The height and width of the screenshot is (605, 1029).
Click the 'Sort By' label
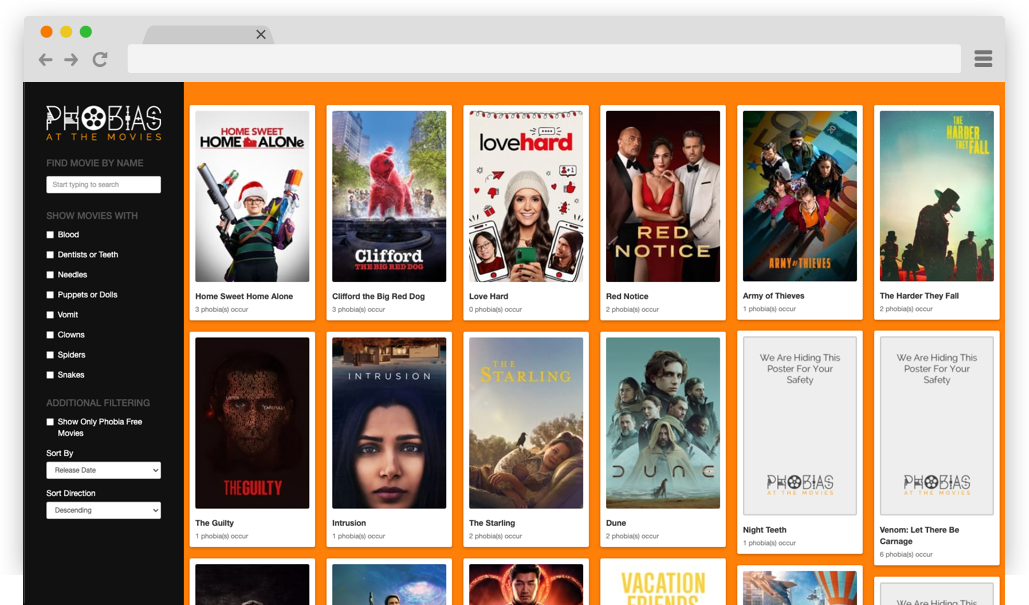pyautogui.click(x=60, y=453)
